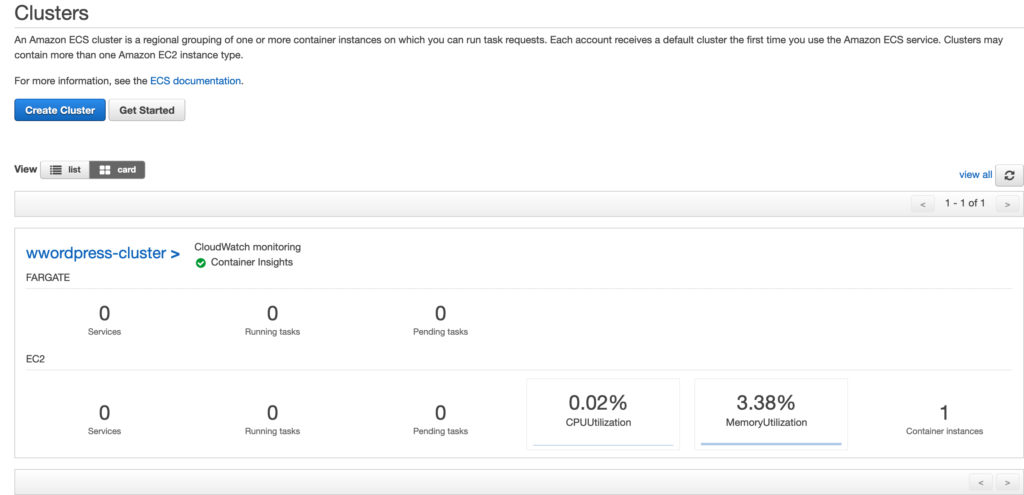Screen dimensions: 1024x495
Task: Click the refresh clusters icon
Action: [1010, 175]
